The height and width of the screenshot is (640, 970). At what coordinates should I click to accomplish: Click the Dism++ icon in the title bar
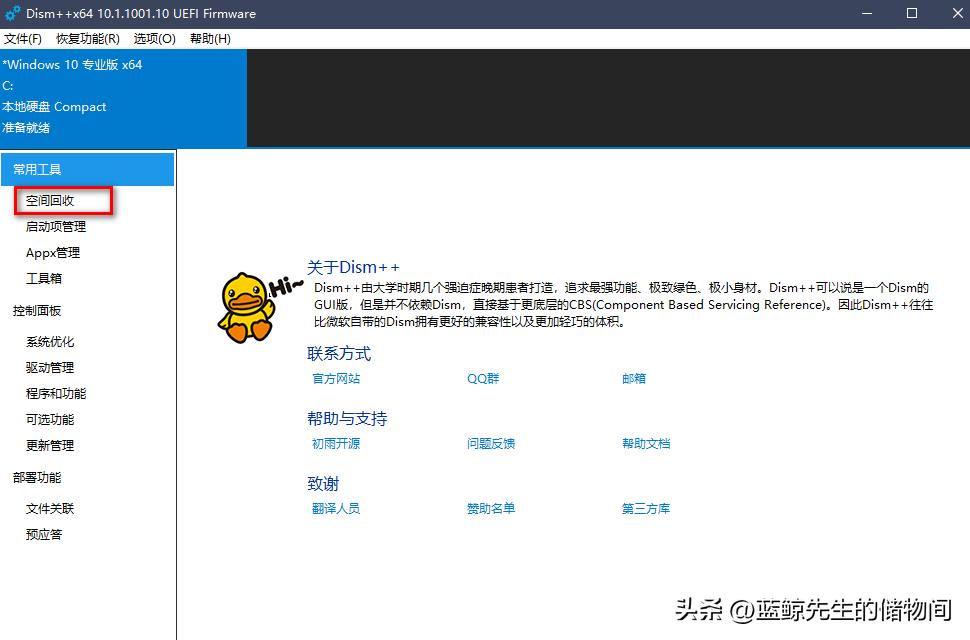pos(12,13)
